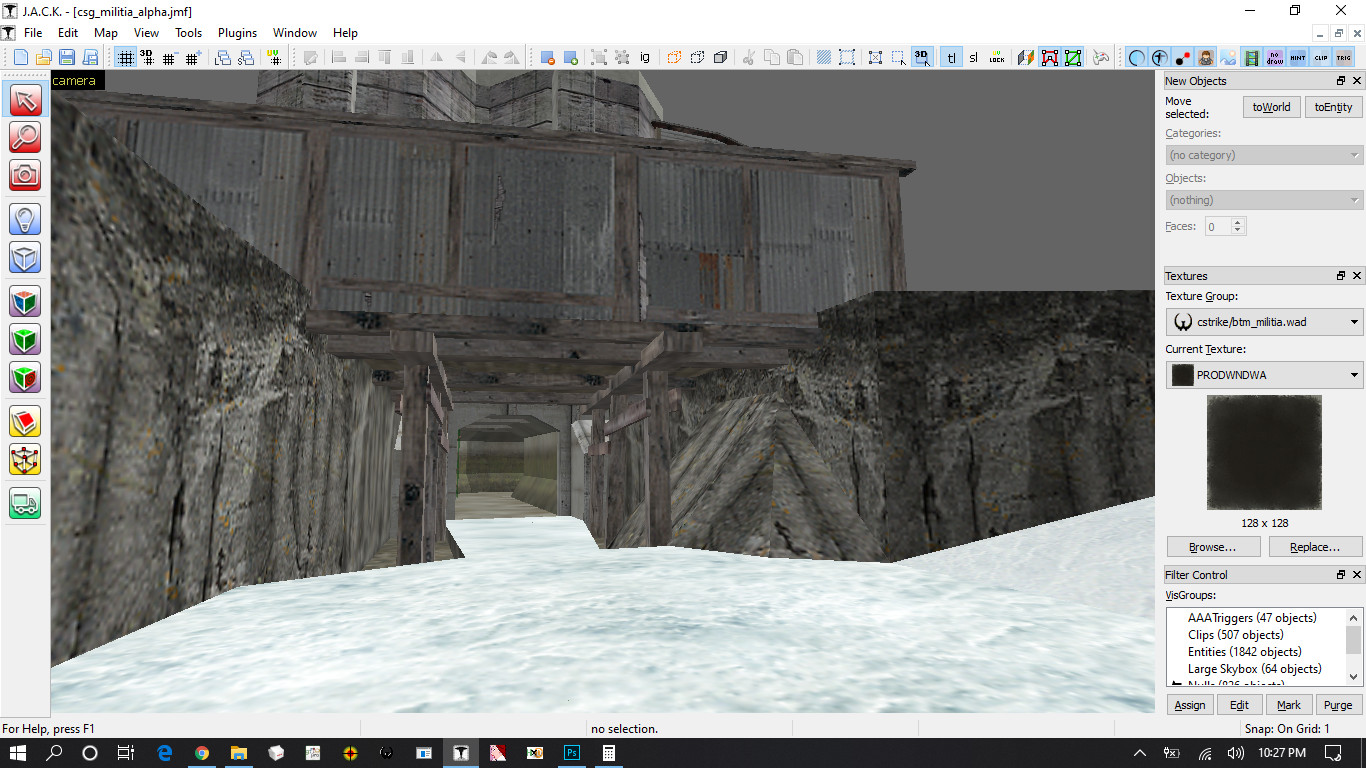Click Browse to pick a texture
The image size is (1366, 768).
(x=1212, y=547)
